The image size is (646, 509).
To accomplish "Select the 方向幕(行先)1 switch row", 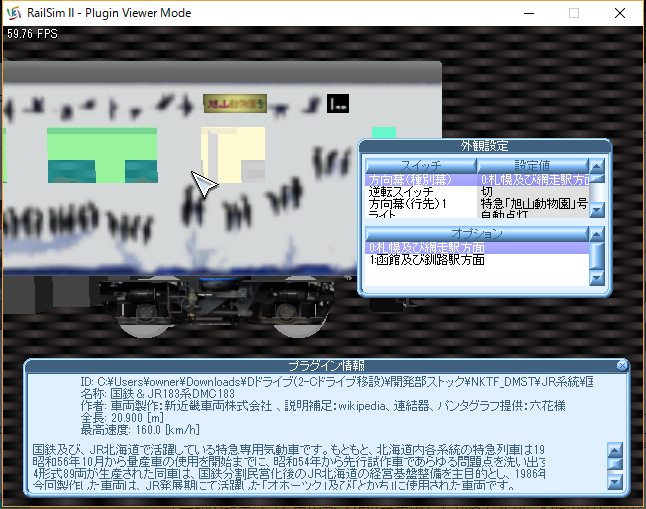I will (x=421, y=204).
